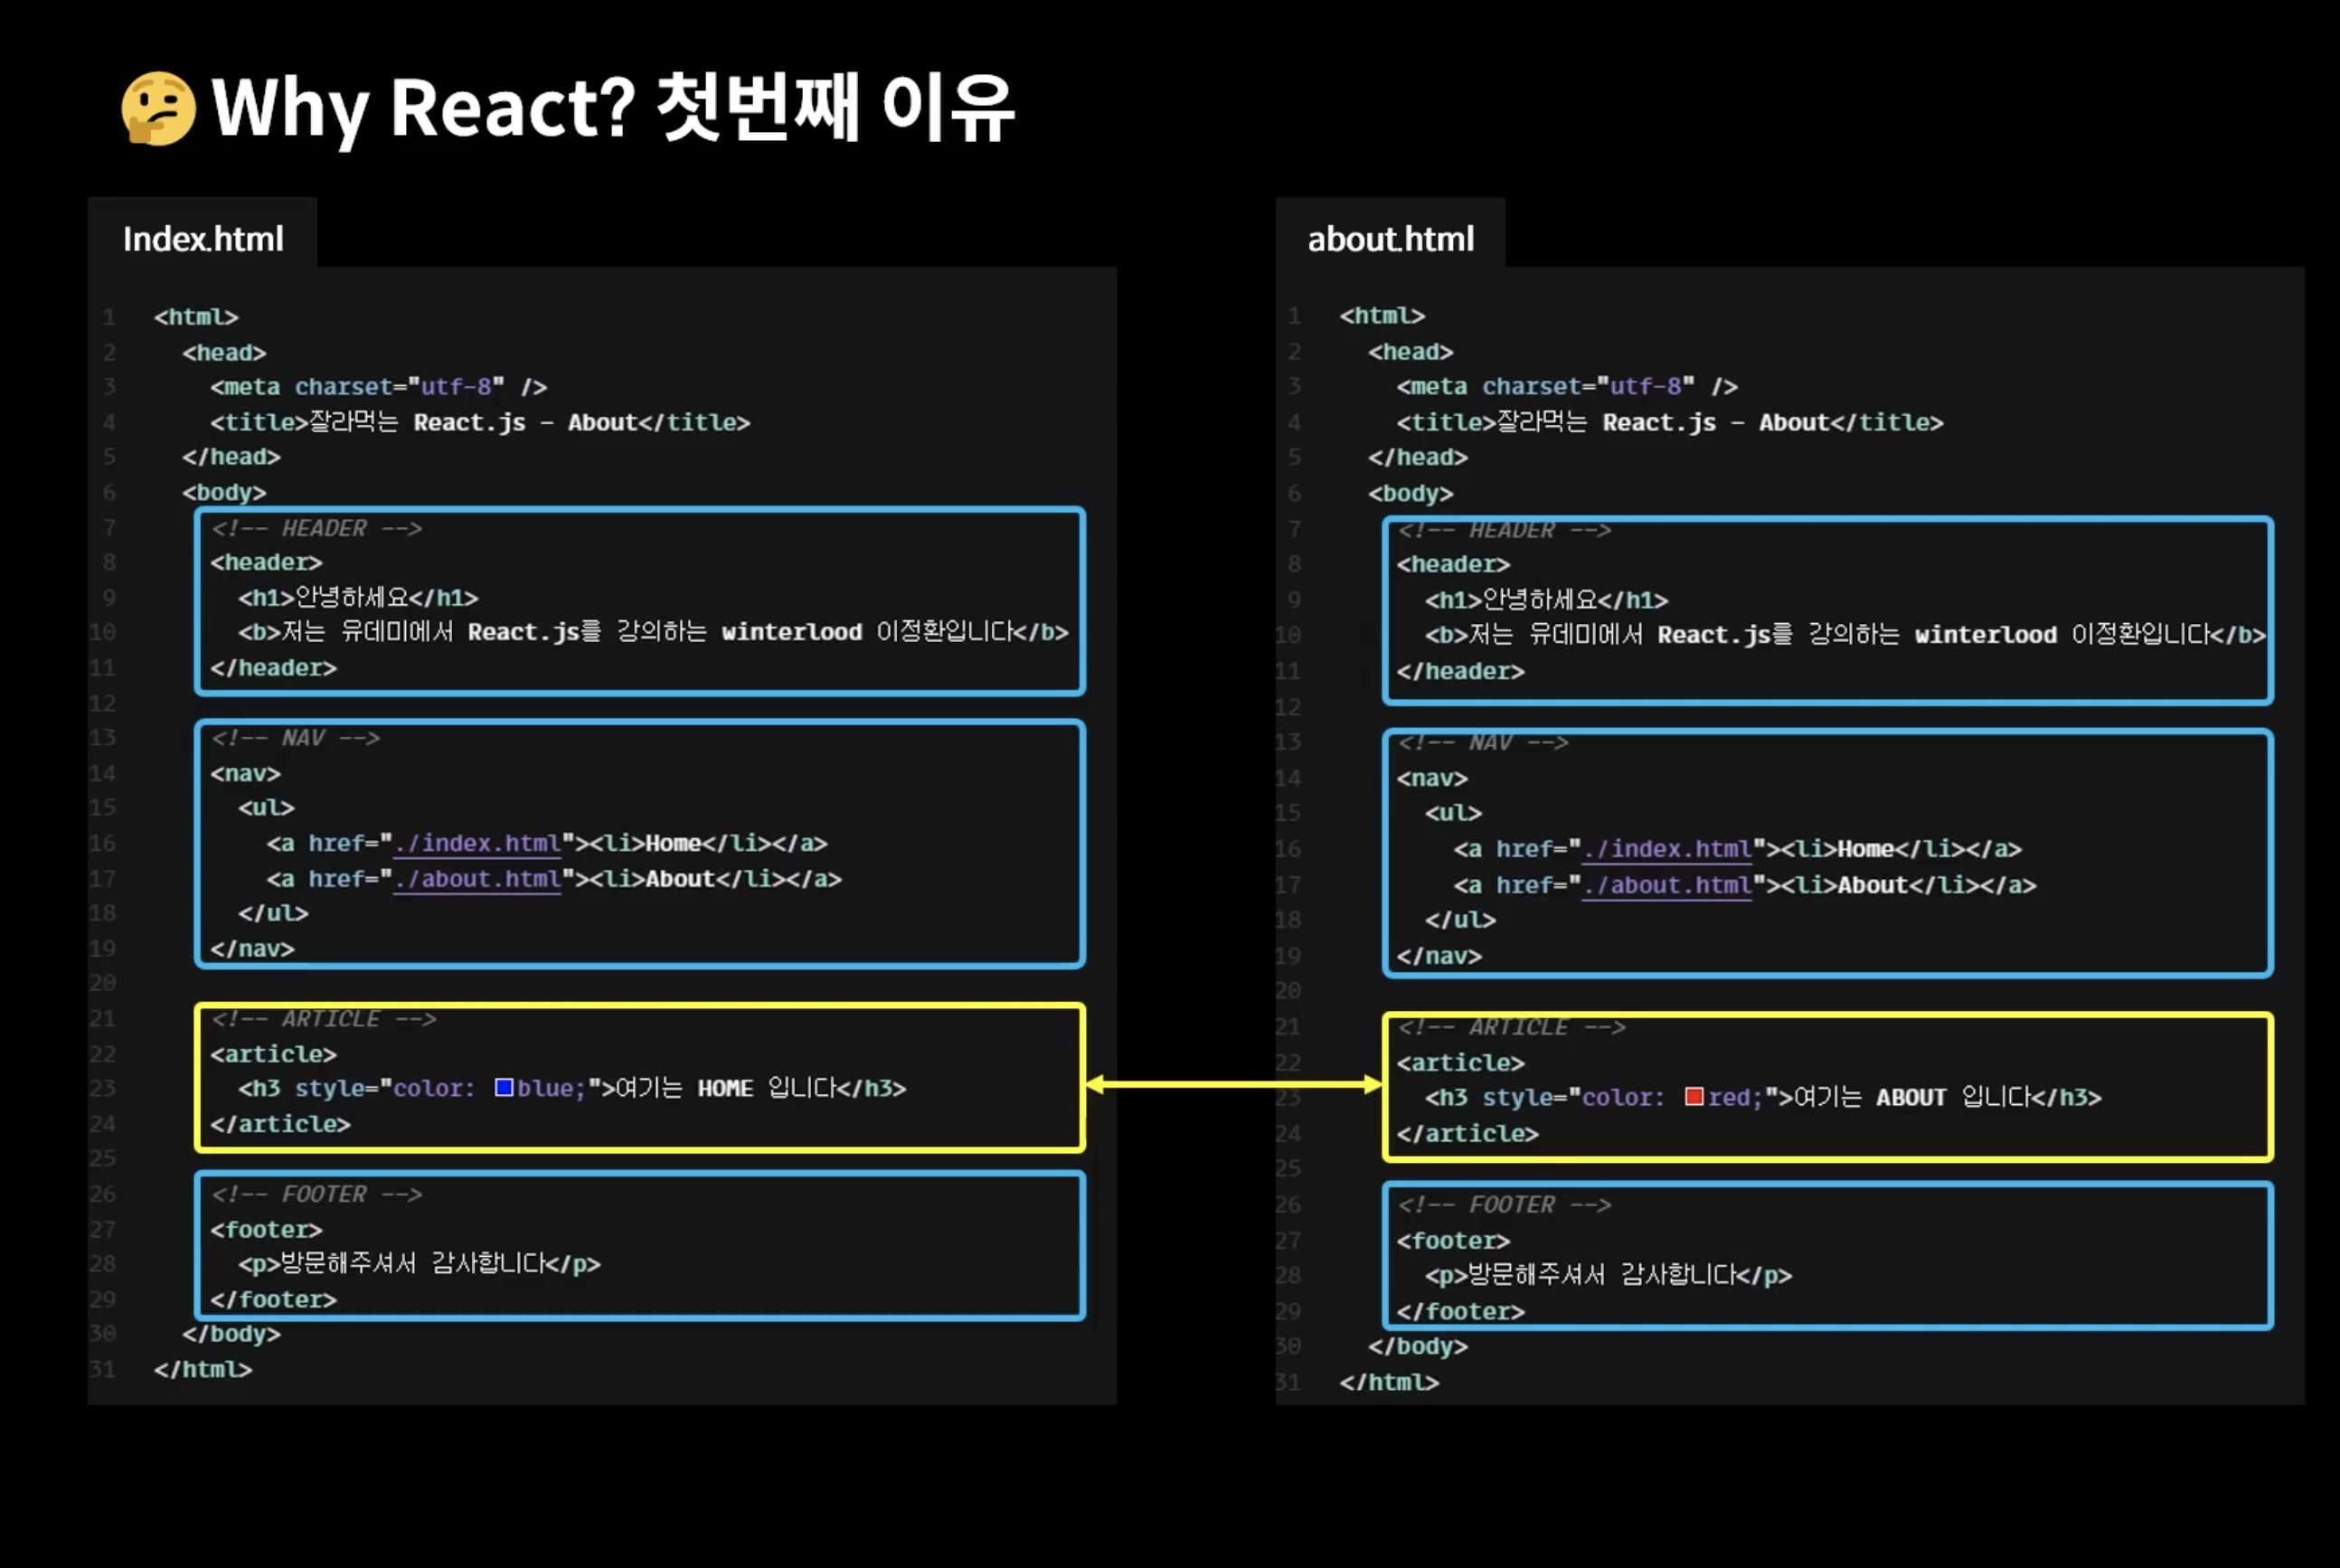
Task: Click the red color swatch in about.html
Action: pyautogui.click(x=1693, y=1096)
